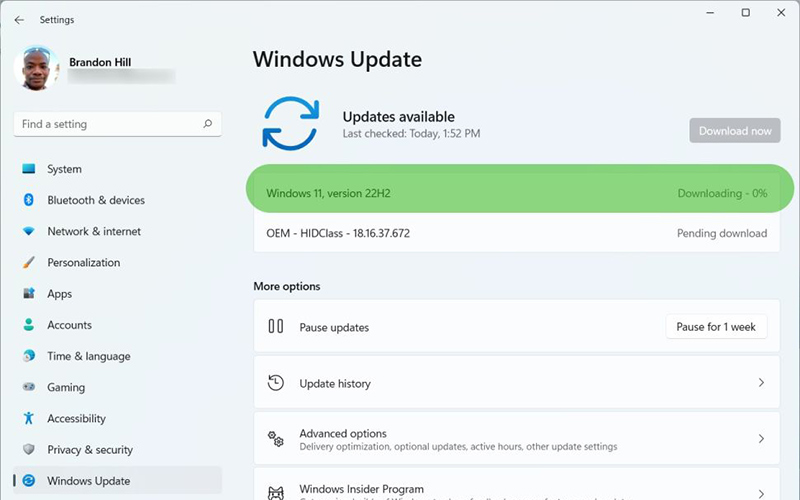Open Windows Insider Program
800x500 pixels.
point(516,484)
